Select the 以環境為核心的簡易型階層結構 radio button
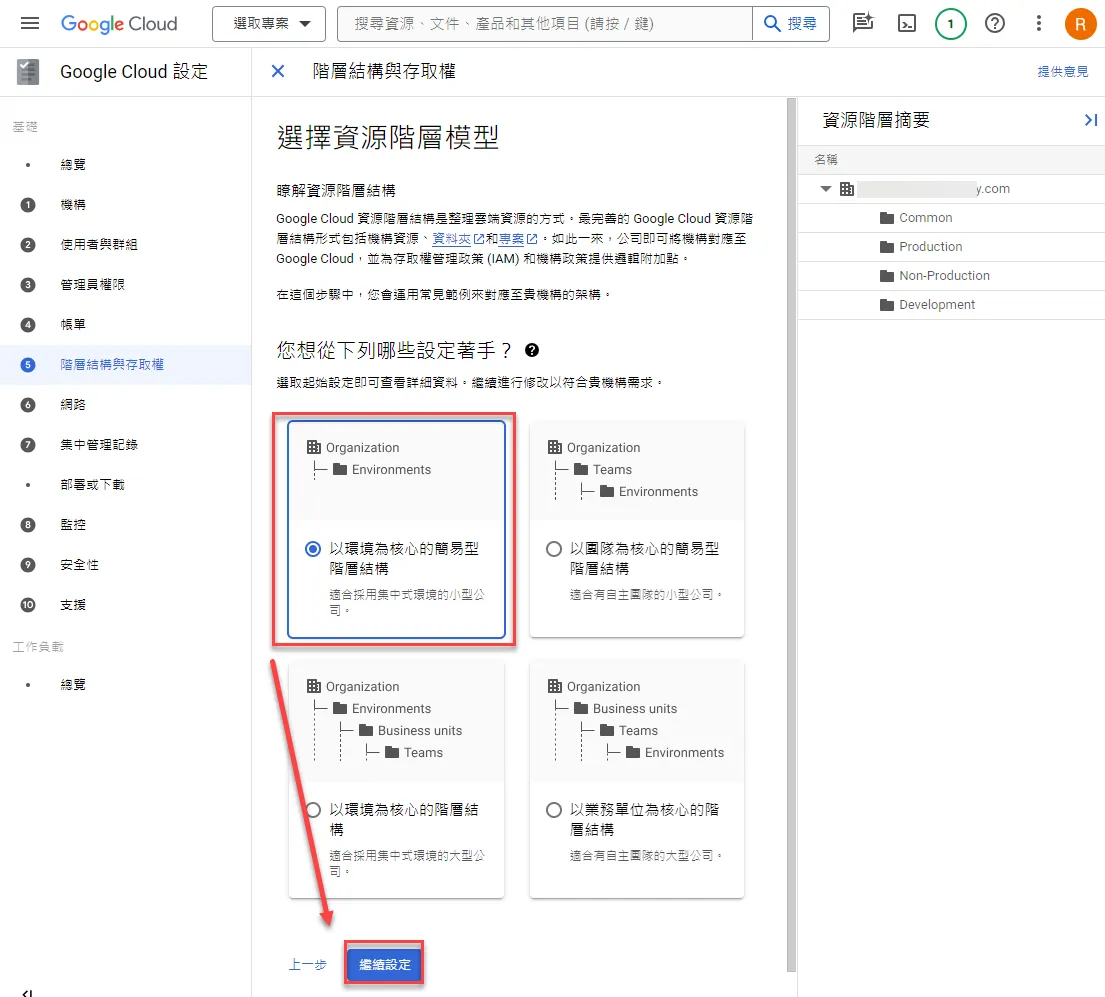Viewport: 1105px width, 997px height. 313,549
